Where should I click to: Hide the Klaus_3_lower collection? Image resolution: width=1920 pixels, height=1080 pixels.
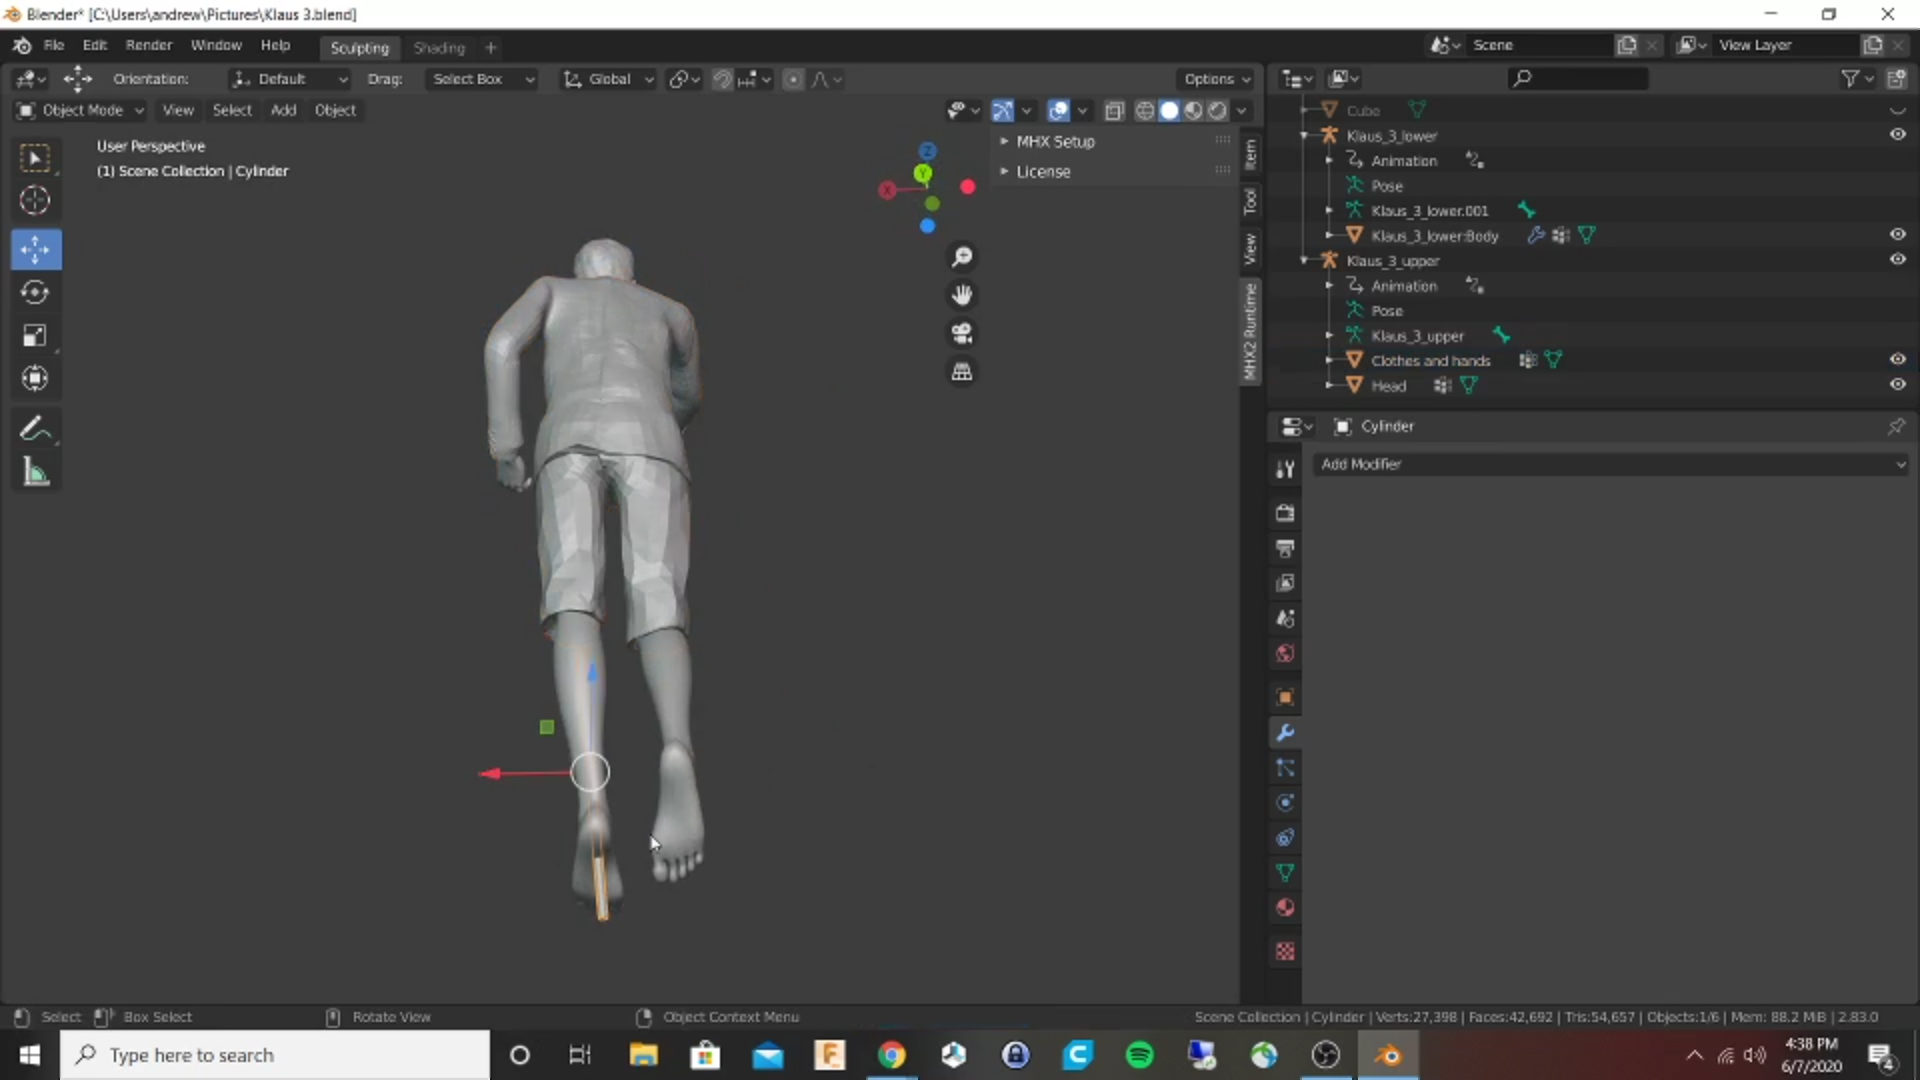[x=1897, y=134]
